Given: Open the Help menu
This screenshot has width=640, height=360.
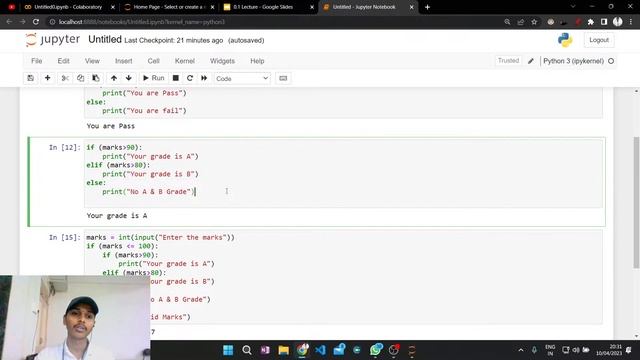Looking at the screenshot, I should 257,61.
